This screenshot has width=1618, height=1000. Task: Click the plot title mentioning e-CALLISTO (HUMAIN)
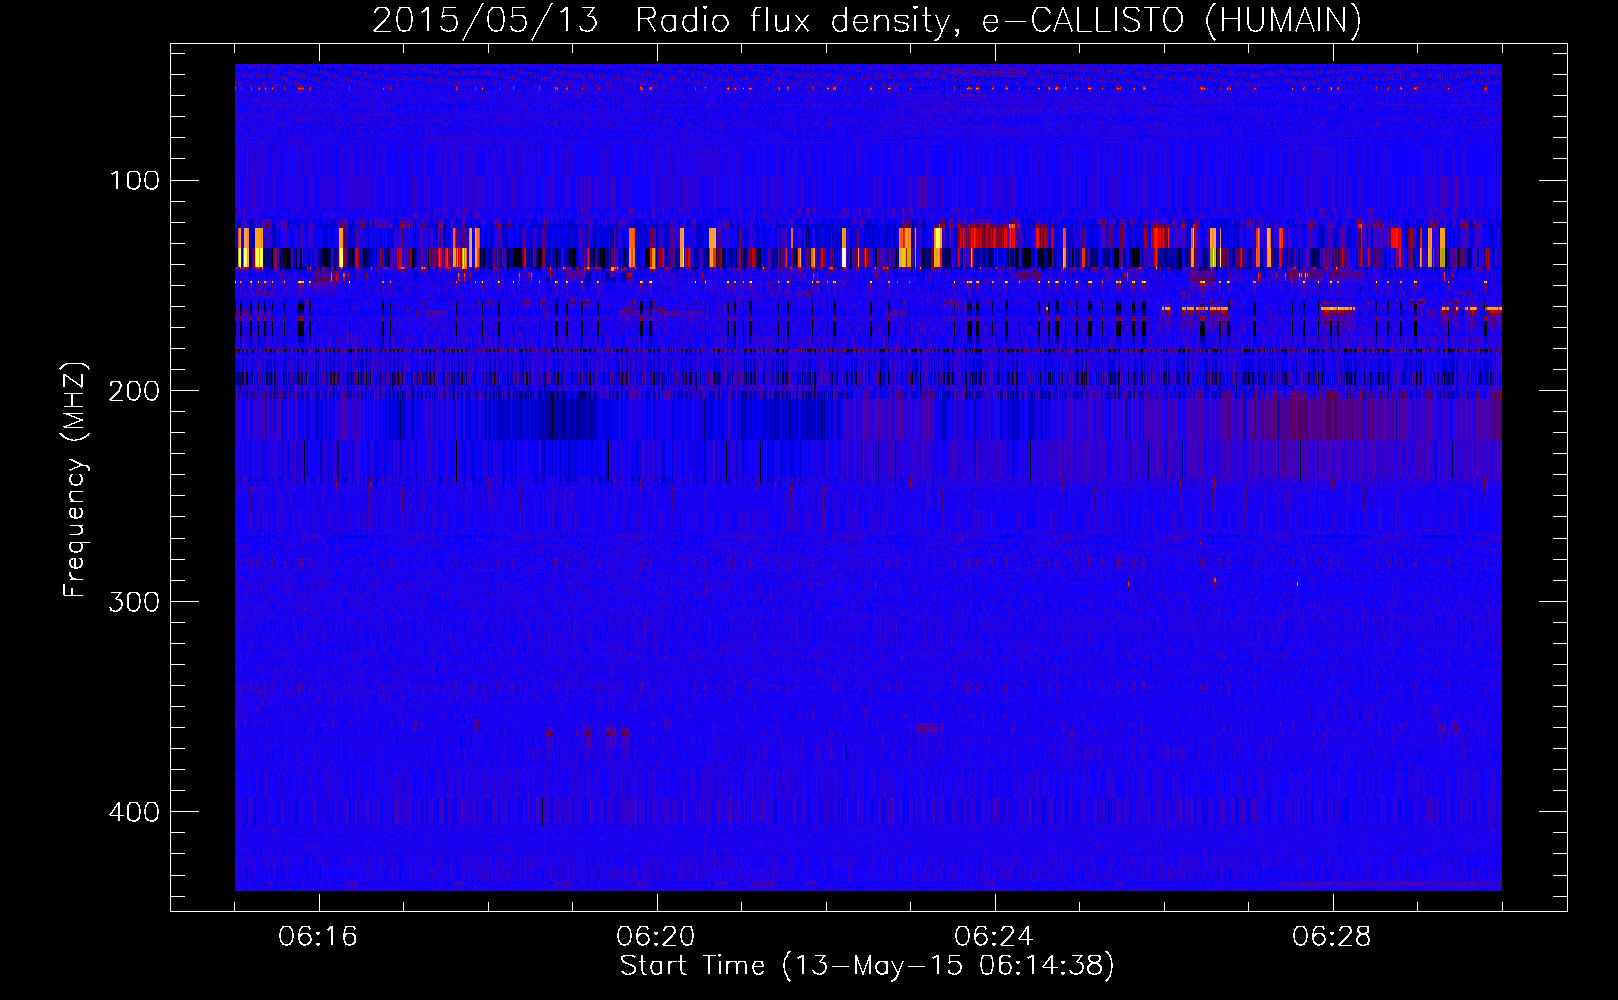coord(866,20)
